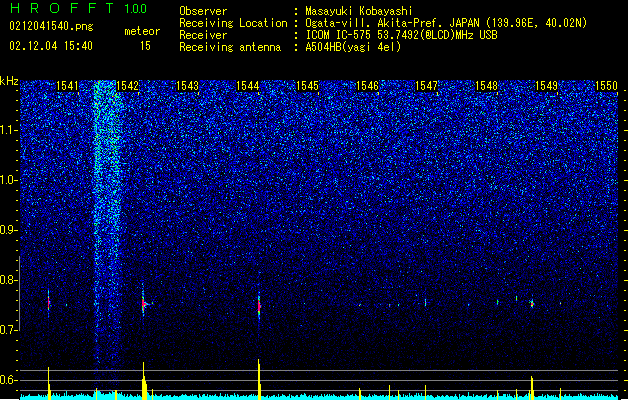Viewport: 629px width, 400px height.
Task: Click the 1543 time marker
Action: [x=187, y=86]
